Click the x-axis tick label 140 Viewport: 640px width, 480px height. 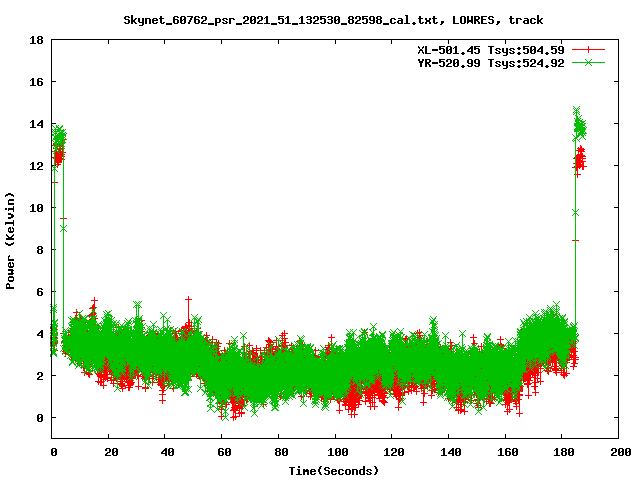[451, 452]
